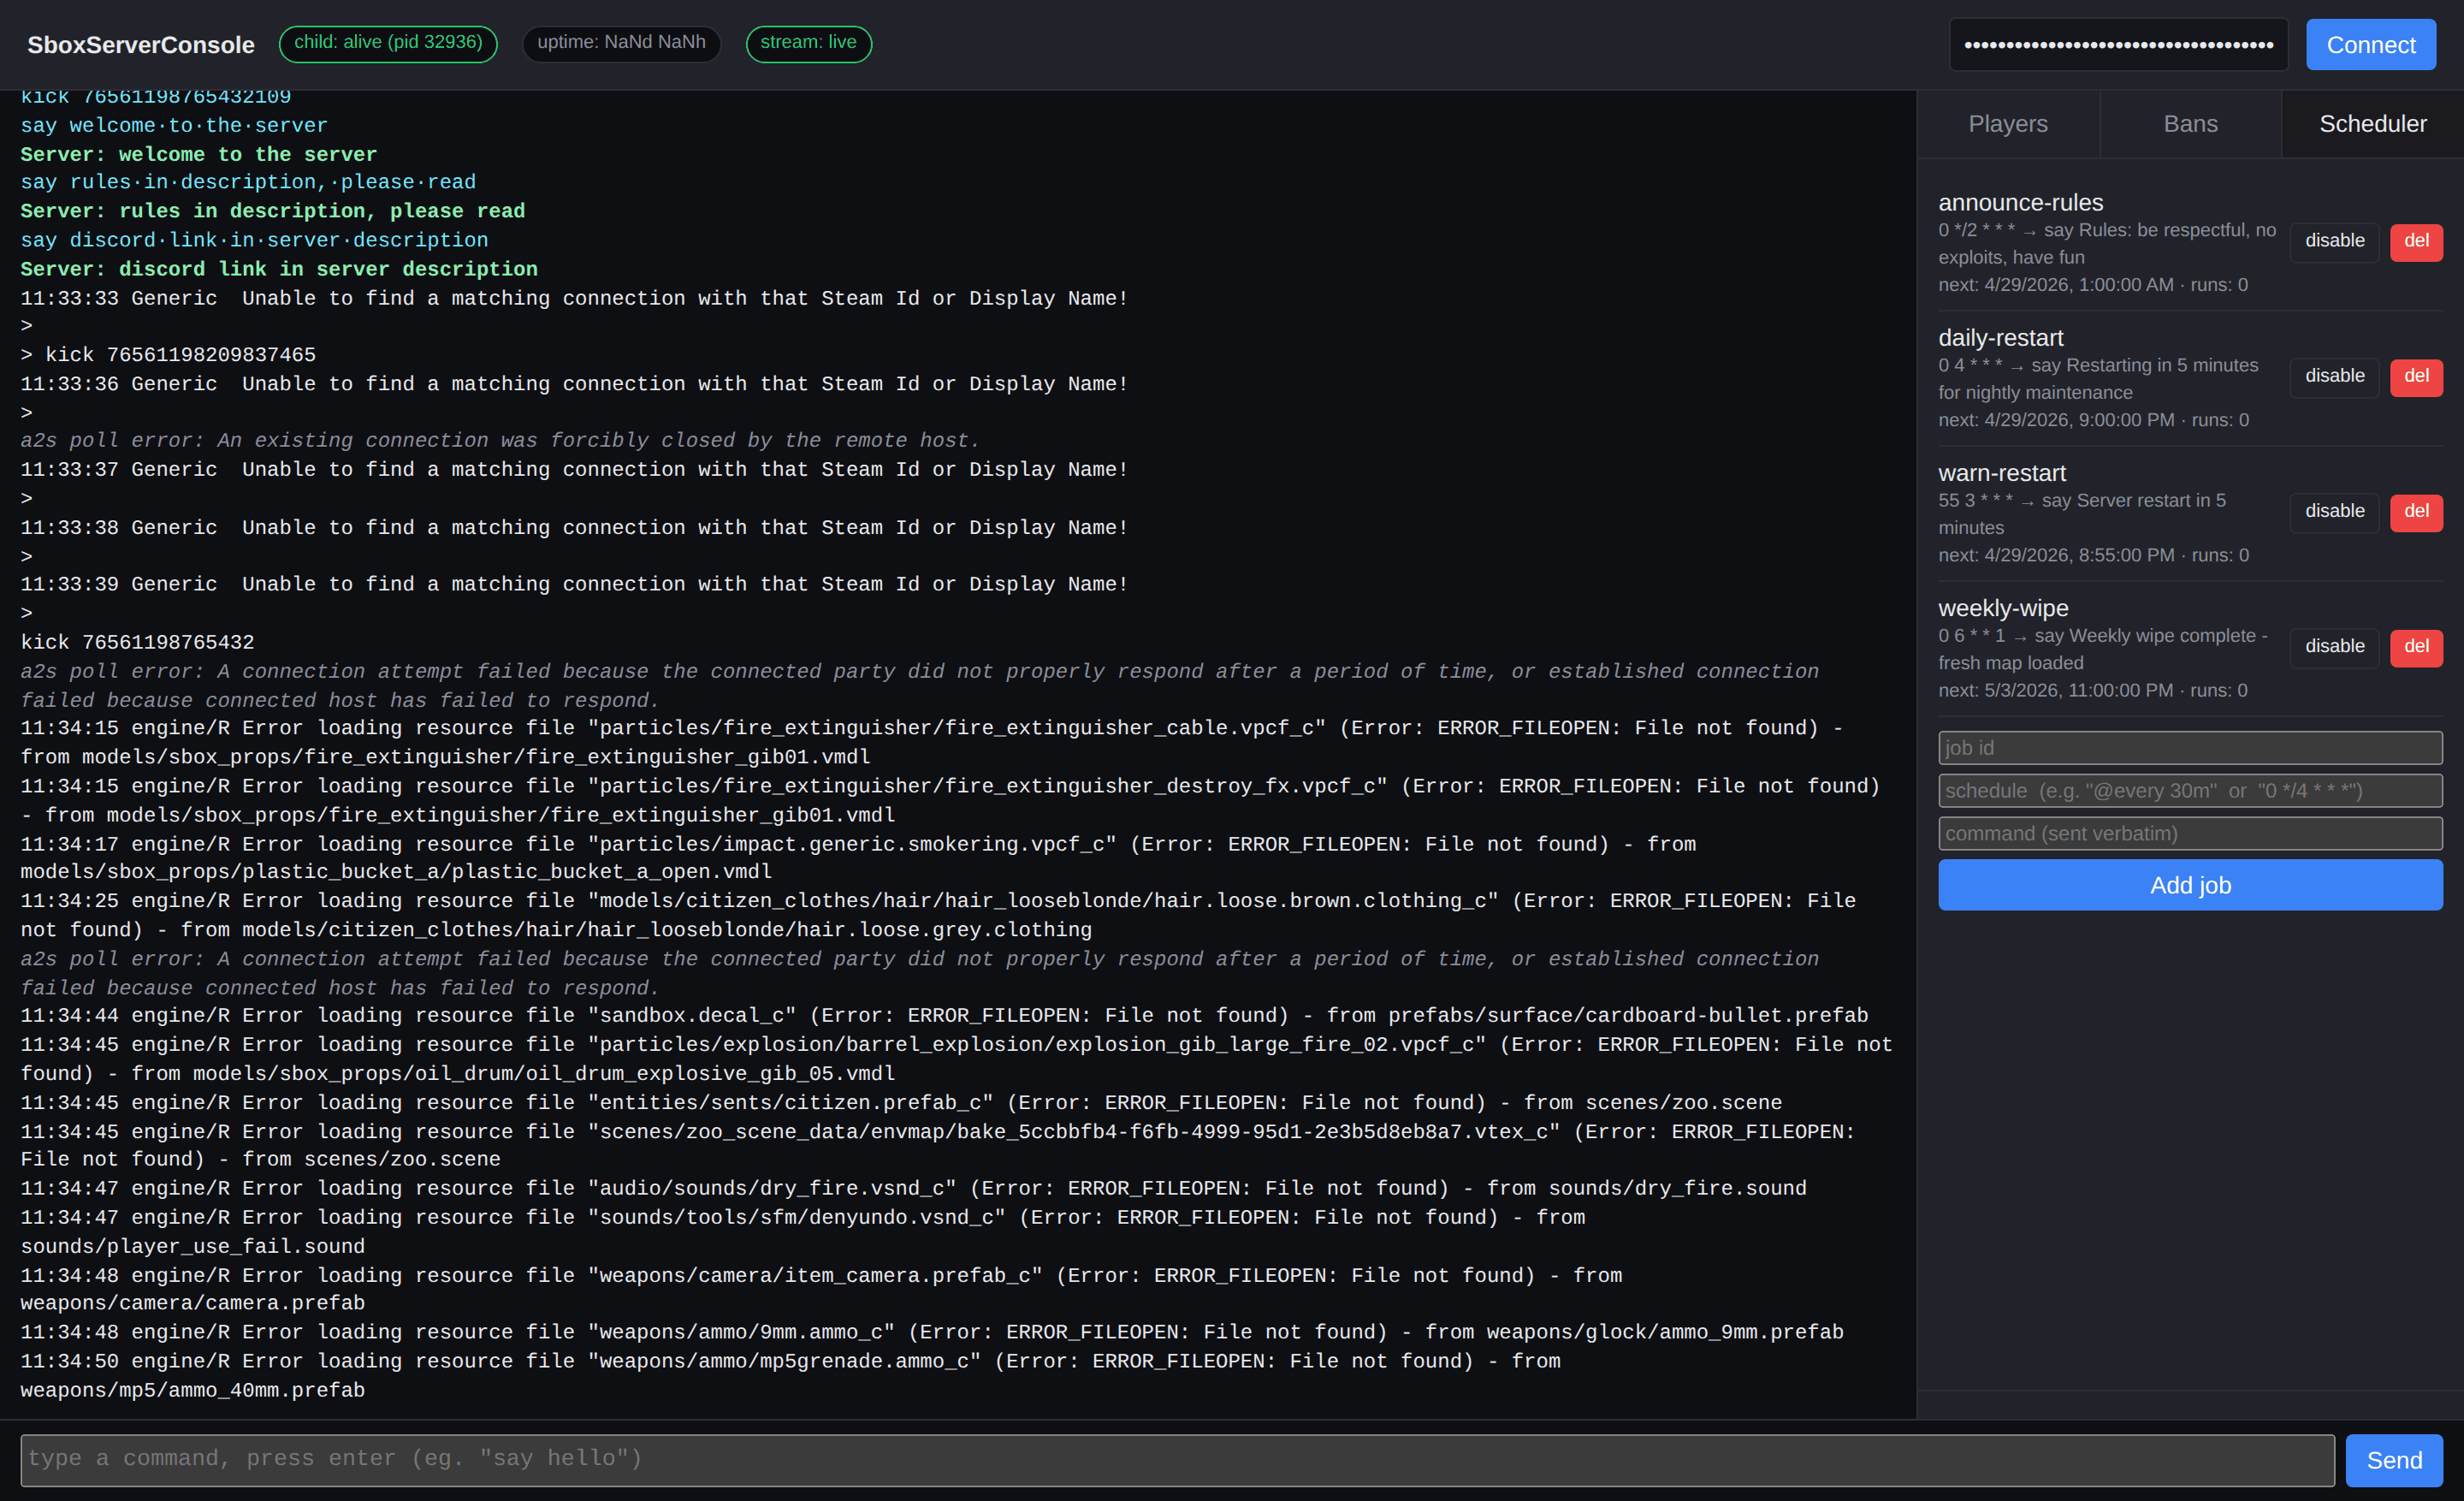Click the 'uptime: NaNd NaNh' status pill
The width and height of the screenshot is (2464, 1501).
tap(621, 43)
